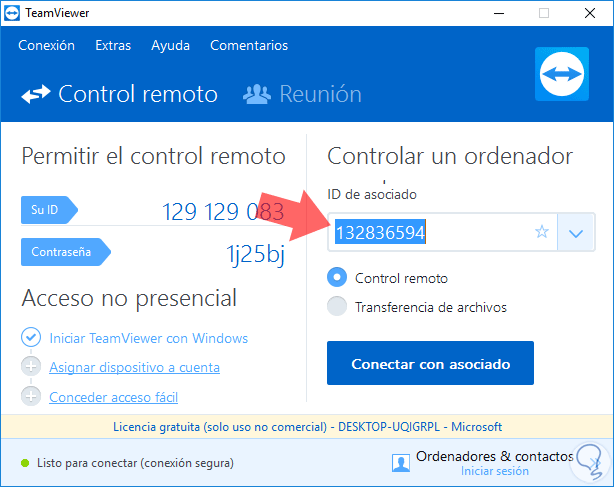
Task: Click the plus icon beside Conceder acceso fácil
Action: pyautogui.click(x=31, y=397)
